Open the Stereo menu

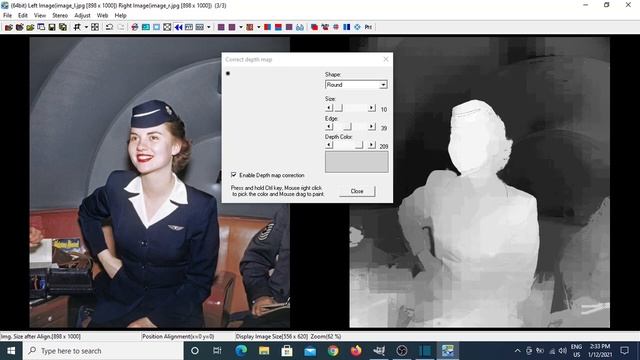tap(60, 16)
